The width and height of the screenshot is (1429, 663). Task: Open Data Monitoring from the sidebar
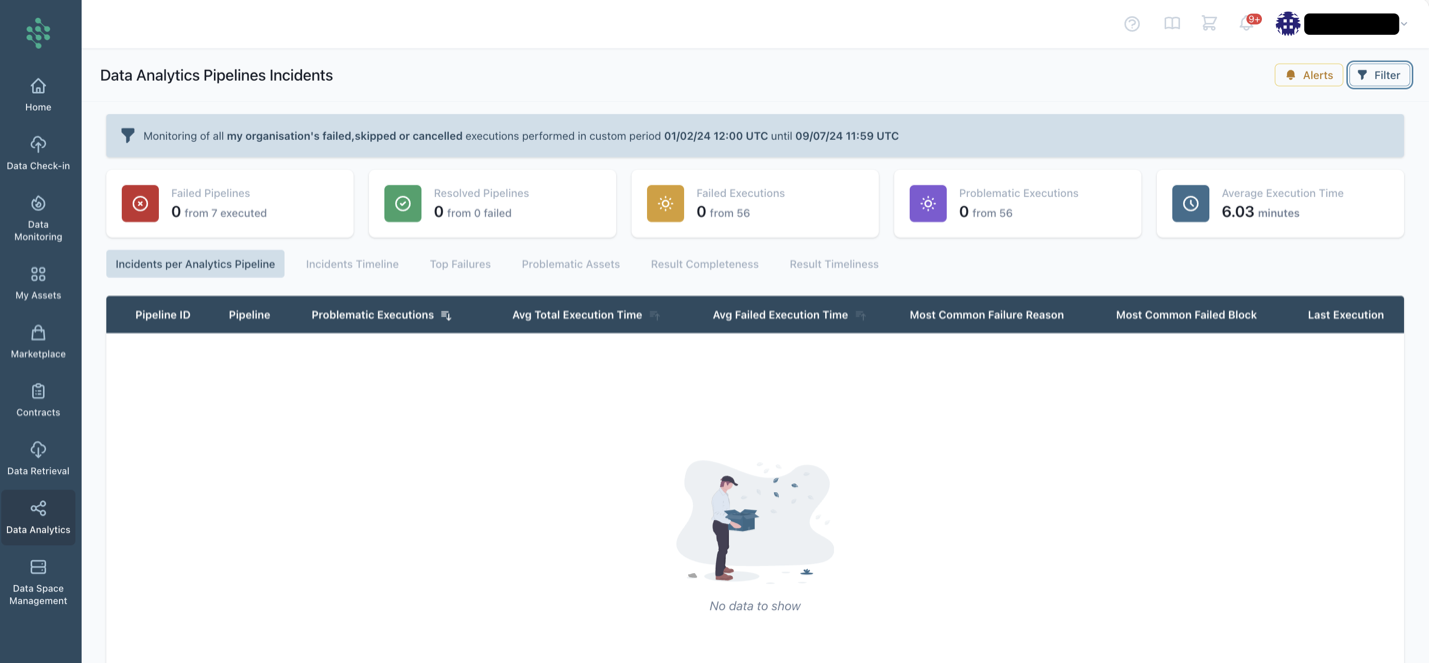coord(38,217)
